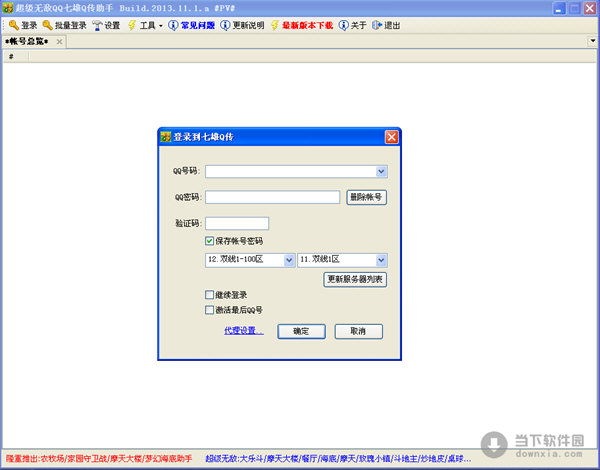
Task: Click the 退出 exit icon
Action: (377, 25)
